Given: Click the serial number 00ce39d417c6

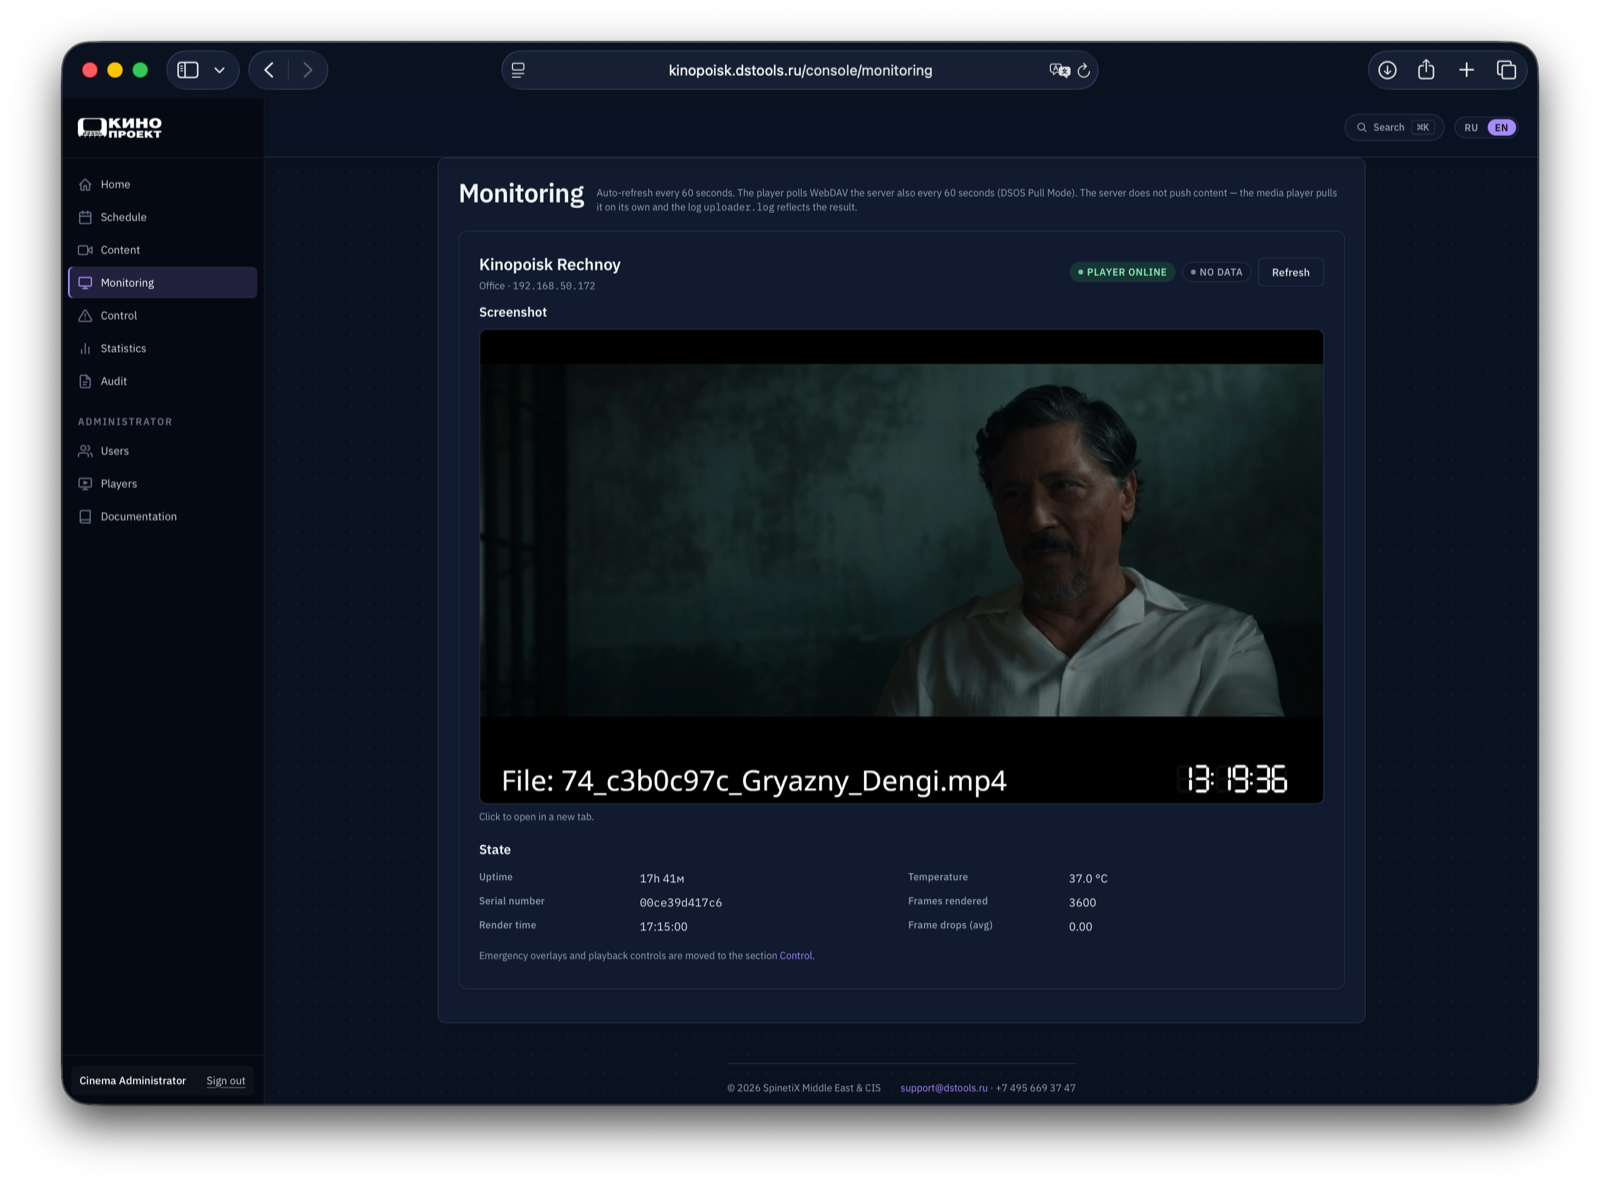Looking at the screenshot, I should tap(681, 903).
